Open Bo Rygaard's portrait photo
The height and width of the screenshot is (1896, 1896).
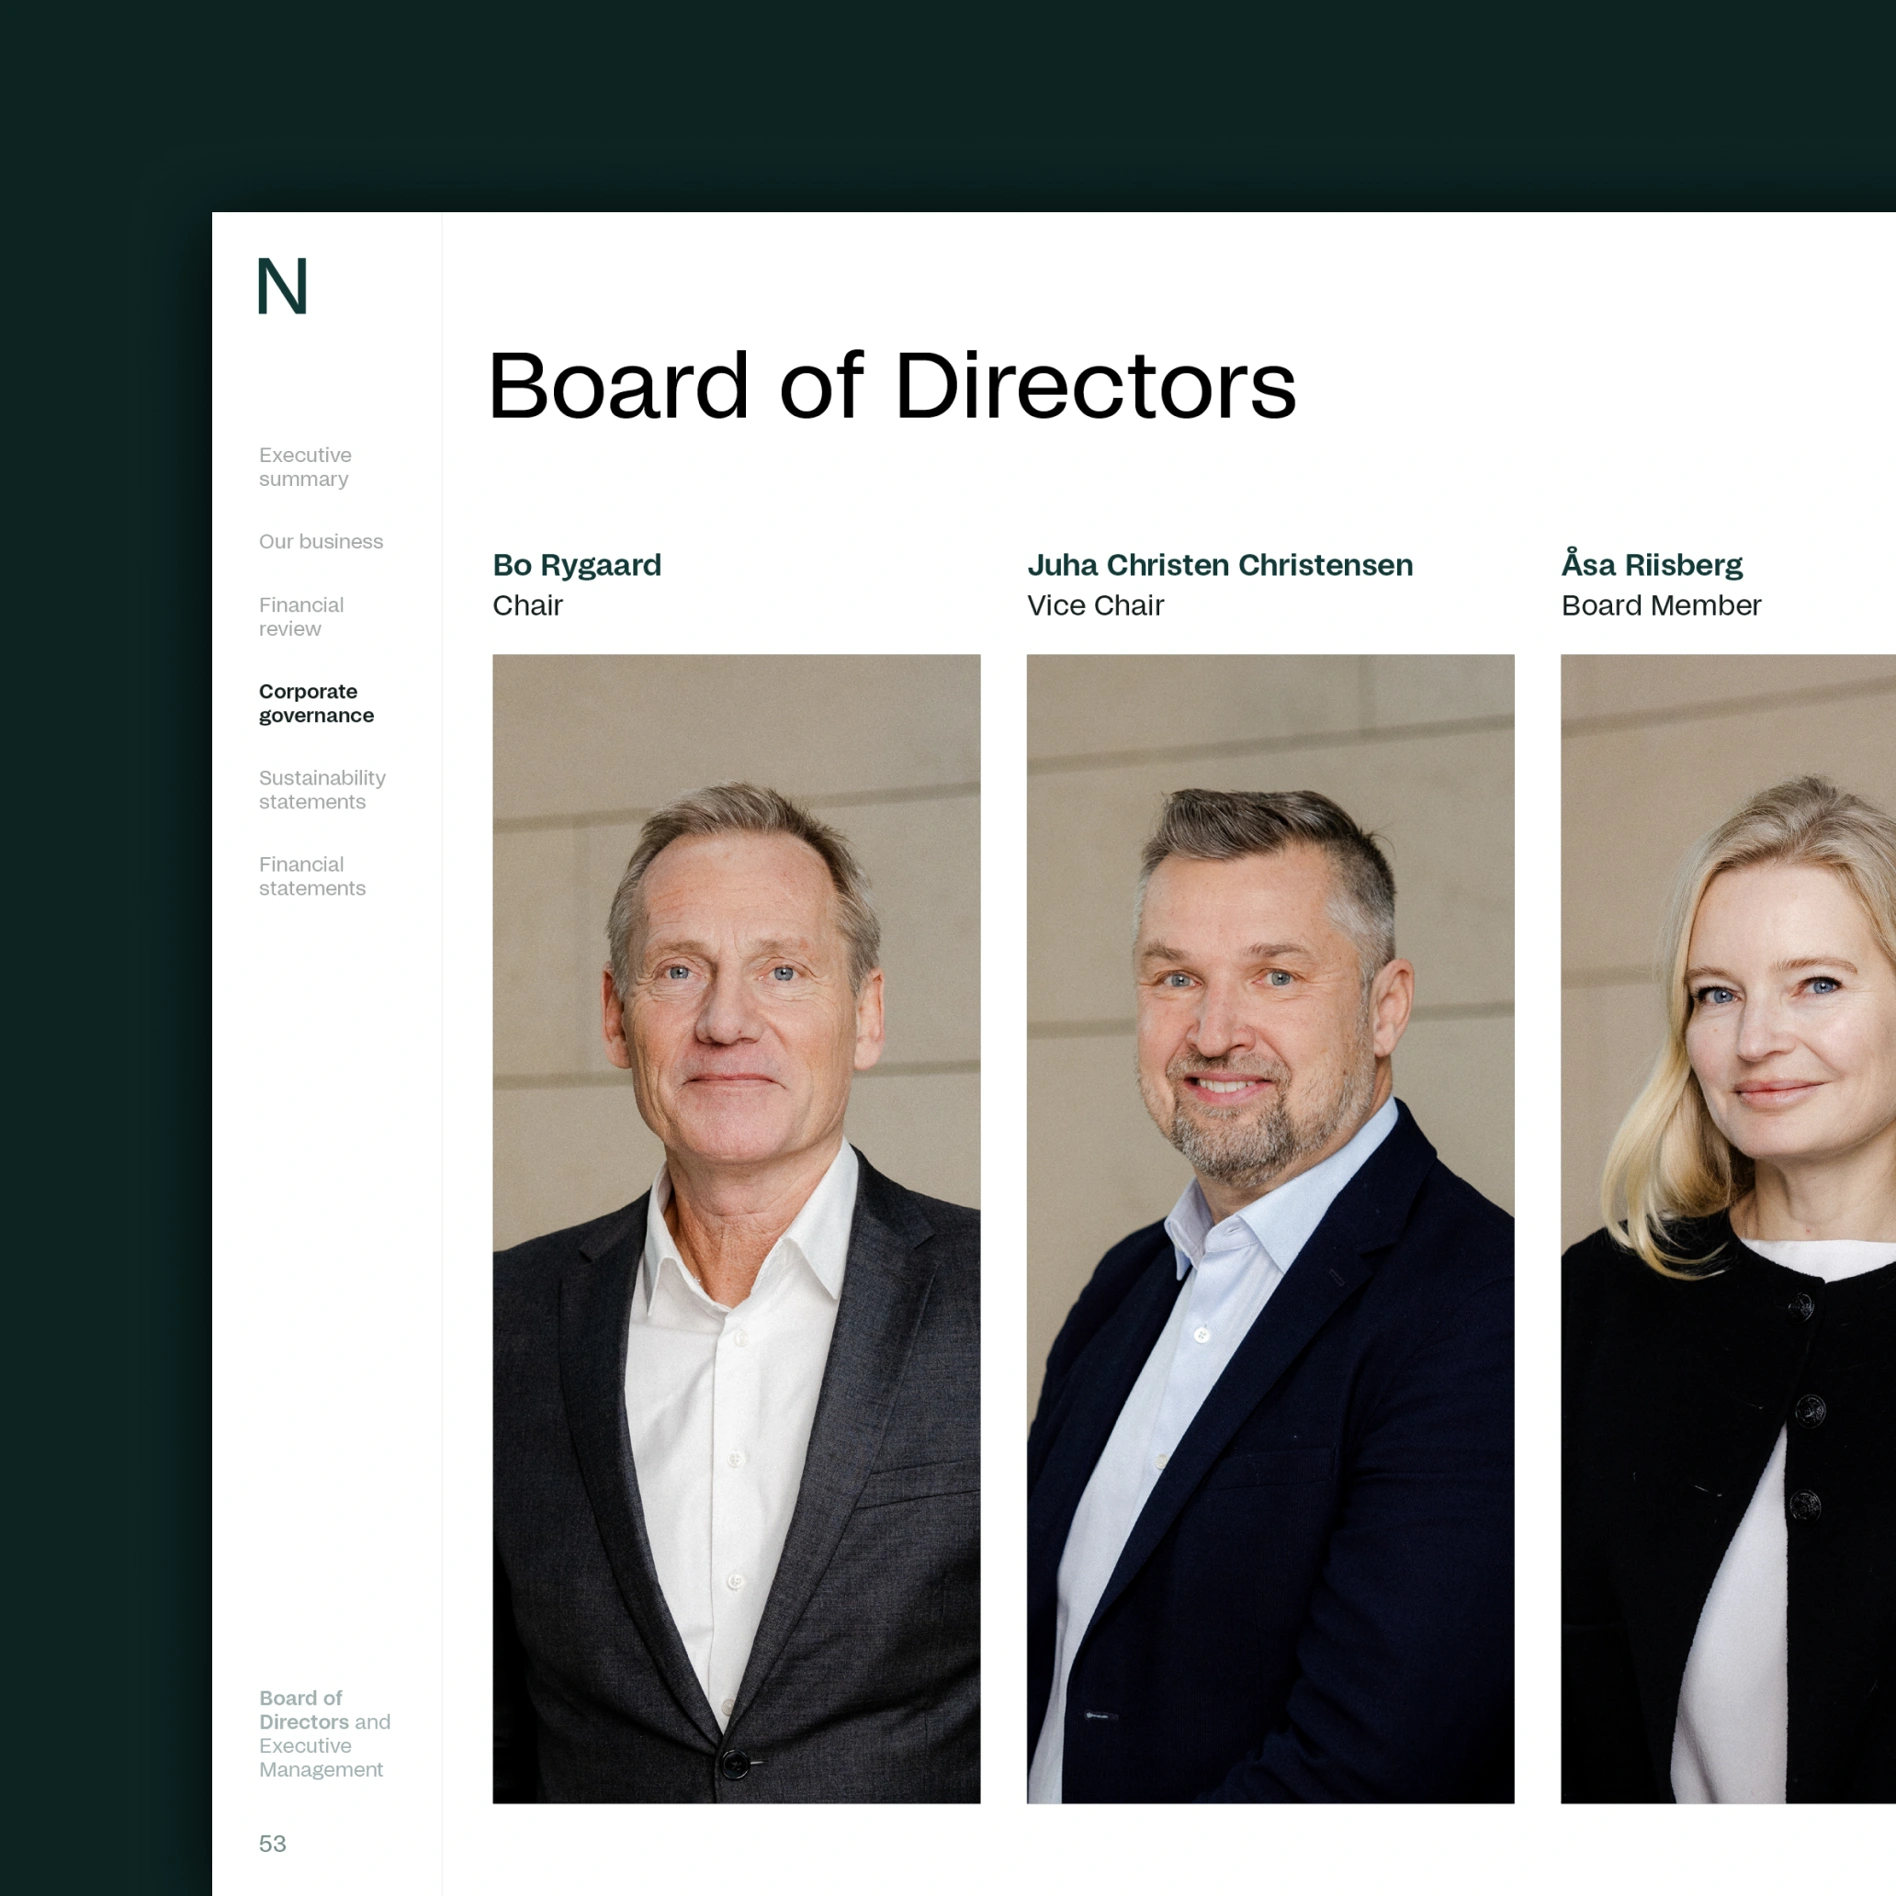pos(736,1228)
